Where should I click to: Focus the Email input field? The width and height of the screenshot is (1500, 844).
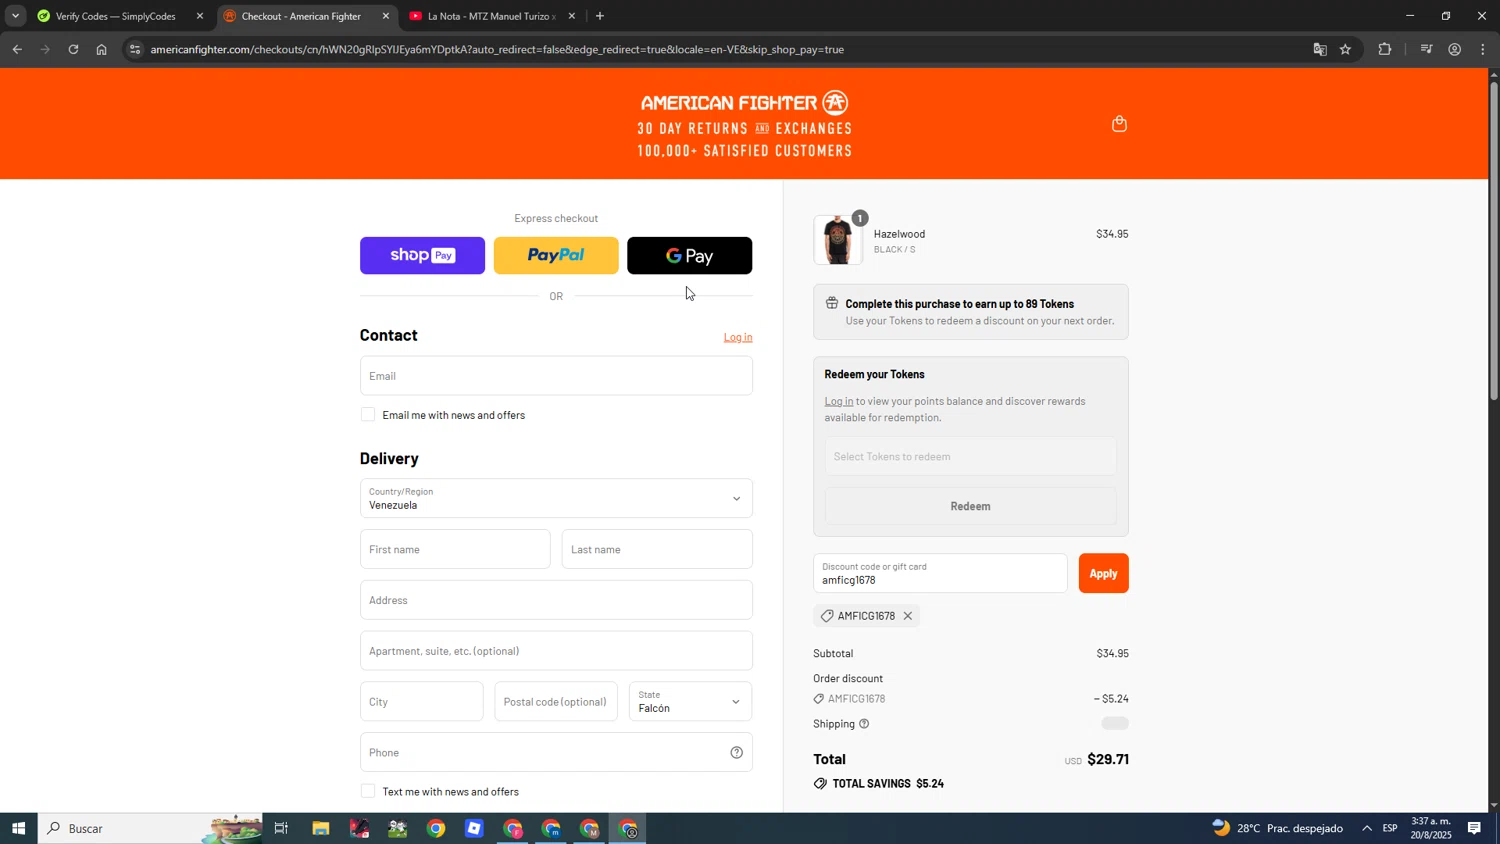(556, 376)
